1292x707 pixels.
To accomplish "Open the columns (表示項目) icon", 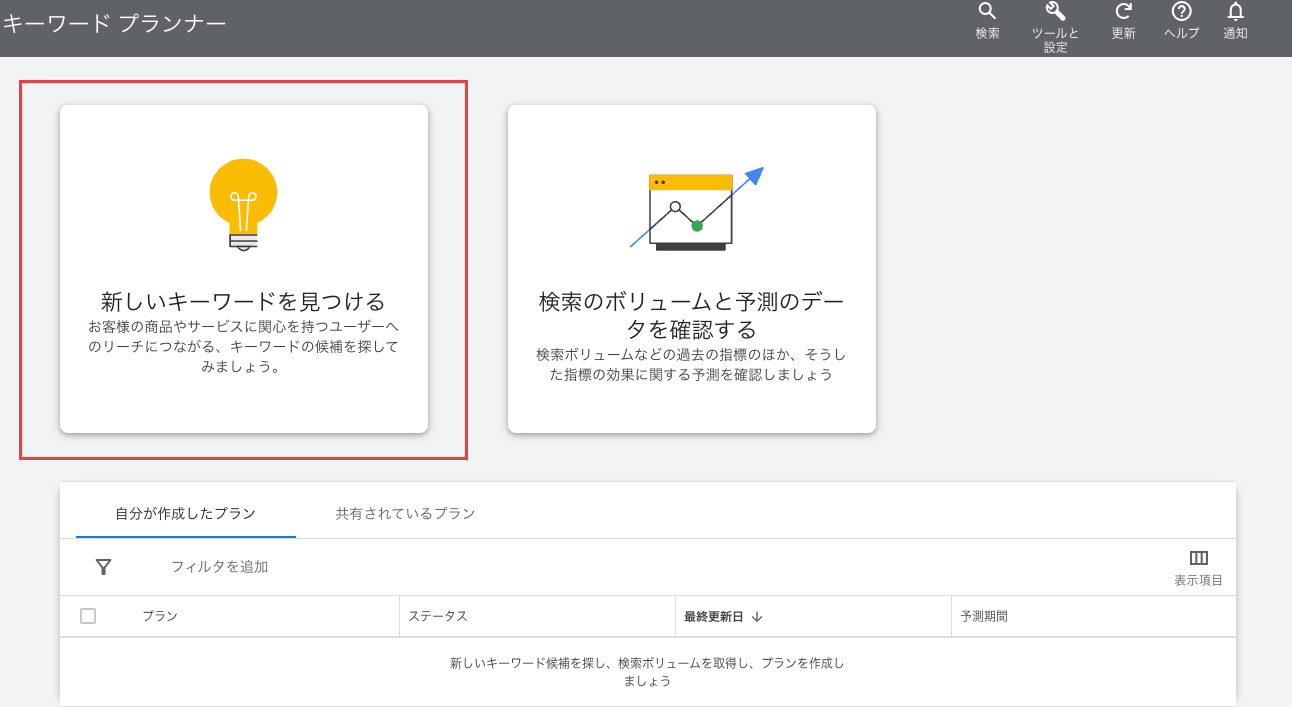I will [x=1198, y=558].
